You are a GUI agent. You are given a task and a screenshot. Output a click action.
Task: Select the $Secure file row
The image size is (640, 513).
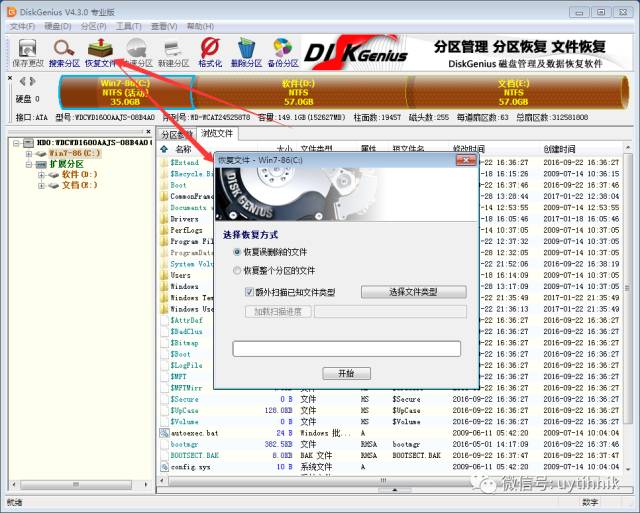pyautogui.click(x=391, y=399)
